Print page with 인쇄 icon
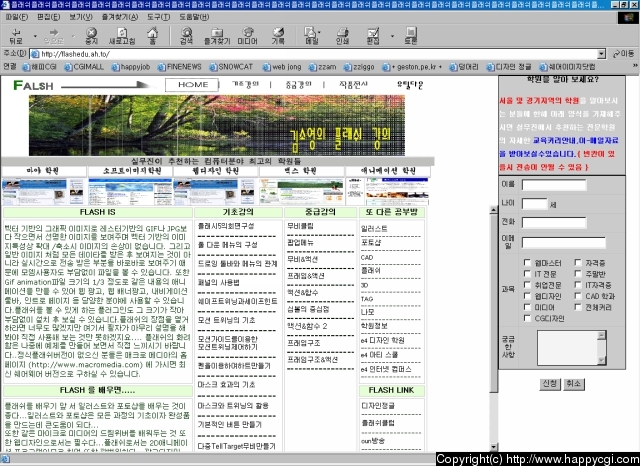Screen dimensions: 640x466 click(342, 36)
